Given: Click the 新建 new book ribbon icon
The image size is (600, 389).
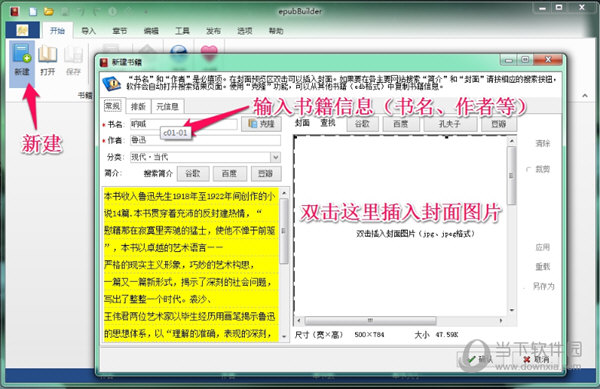Looking at the screenshot, I should [22, 60].
